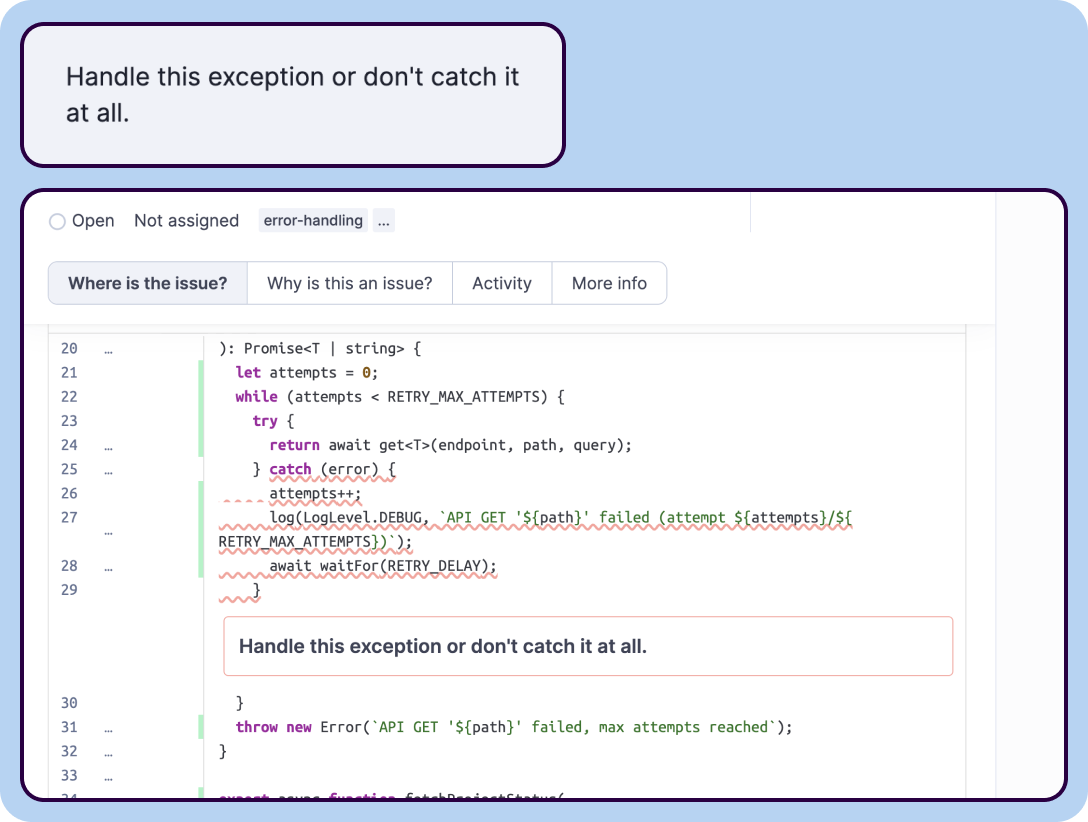Open the Not assigned assignee dropdown
This screenshot has width=1088, height=822.
(x=186, y=221)
